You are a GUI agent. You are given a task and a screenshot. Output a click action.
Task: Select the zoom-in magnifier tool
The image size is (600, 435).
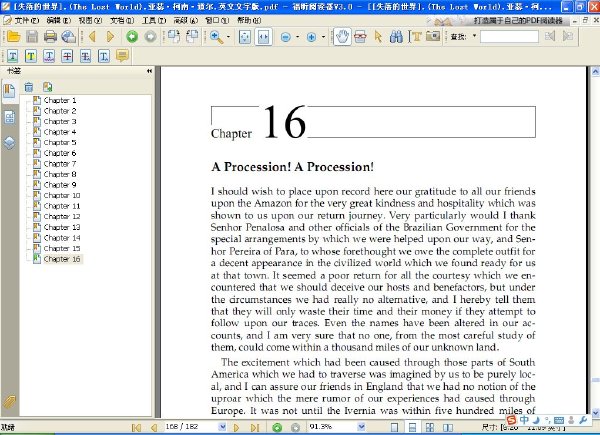pyautogui.click(x=216, y=37)
